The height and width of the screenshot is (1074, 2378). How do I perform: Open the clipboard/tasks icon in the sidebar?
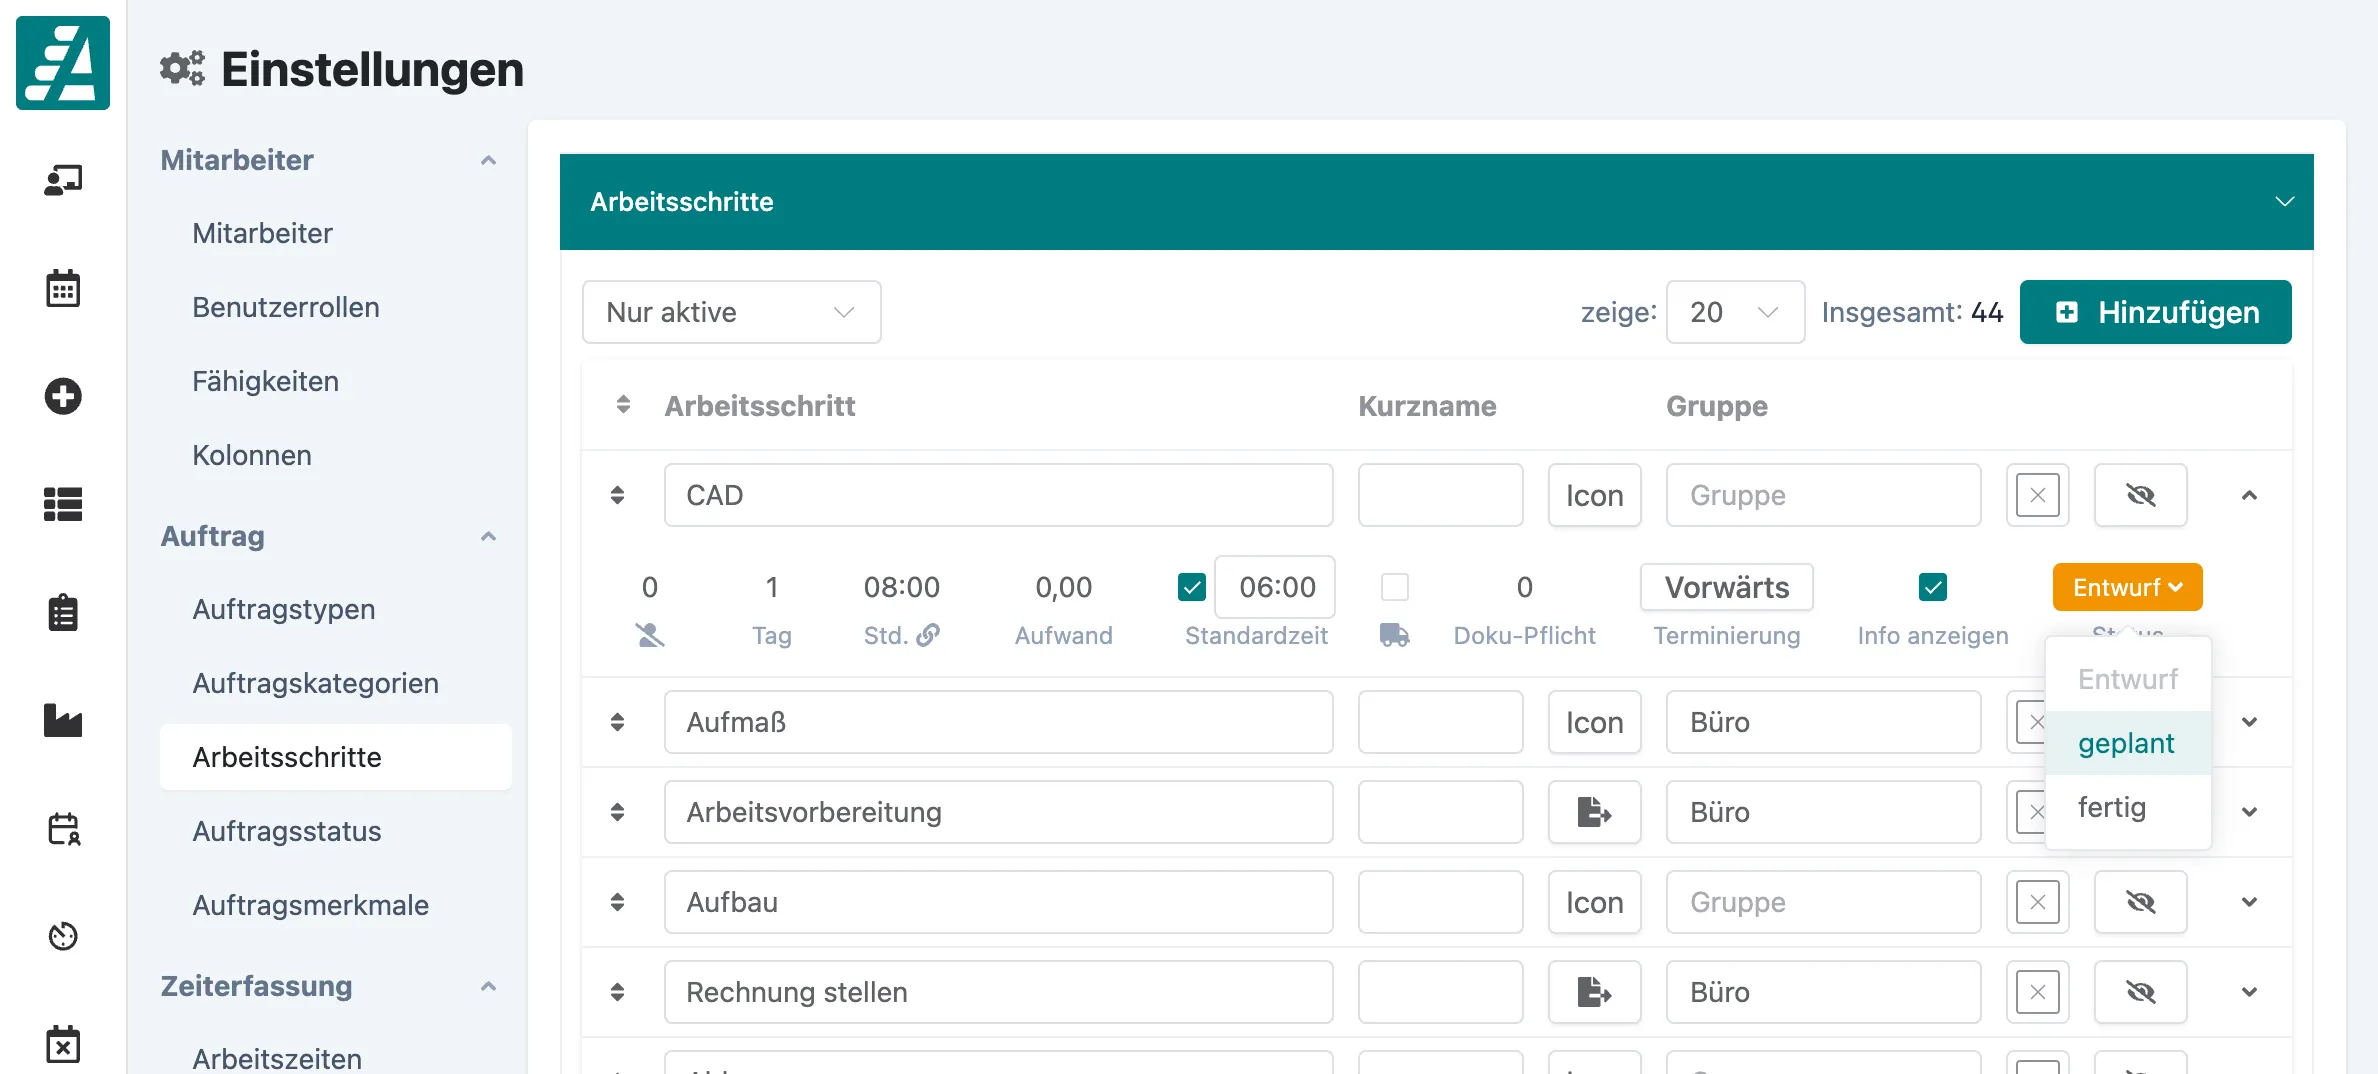(63, 612)
